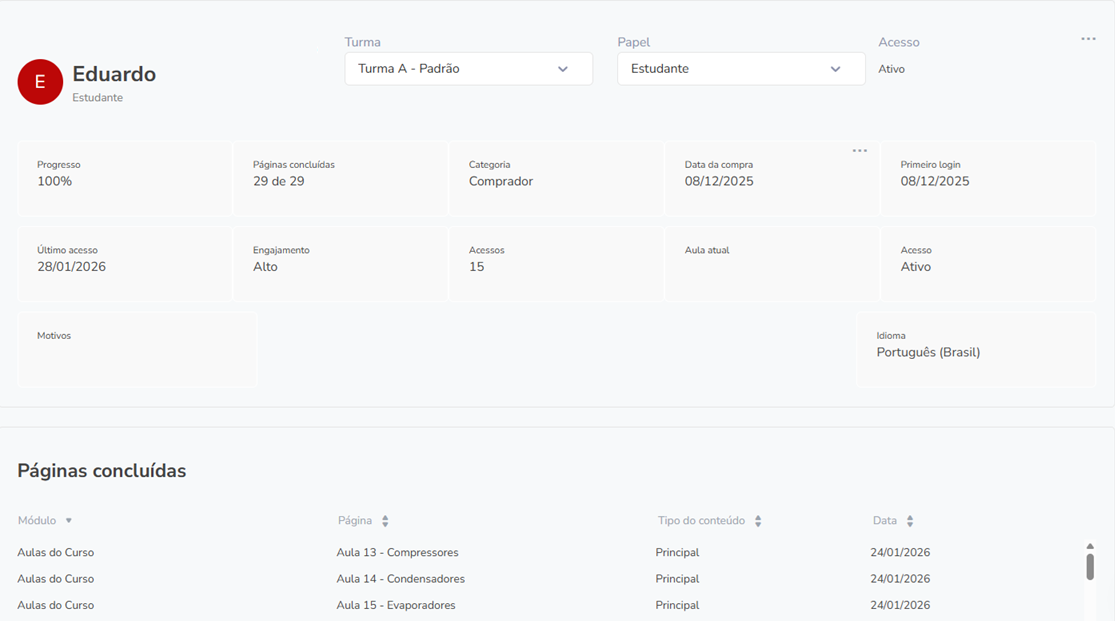Expand the Papel dropdown showing Estudante
The image size is (1115, 621).
[740, 69]
